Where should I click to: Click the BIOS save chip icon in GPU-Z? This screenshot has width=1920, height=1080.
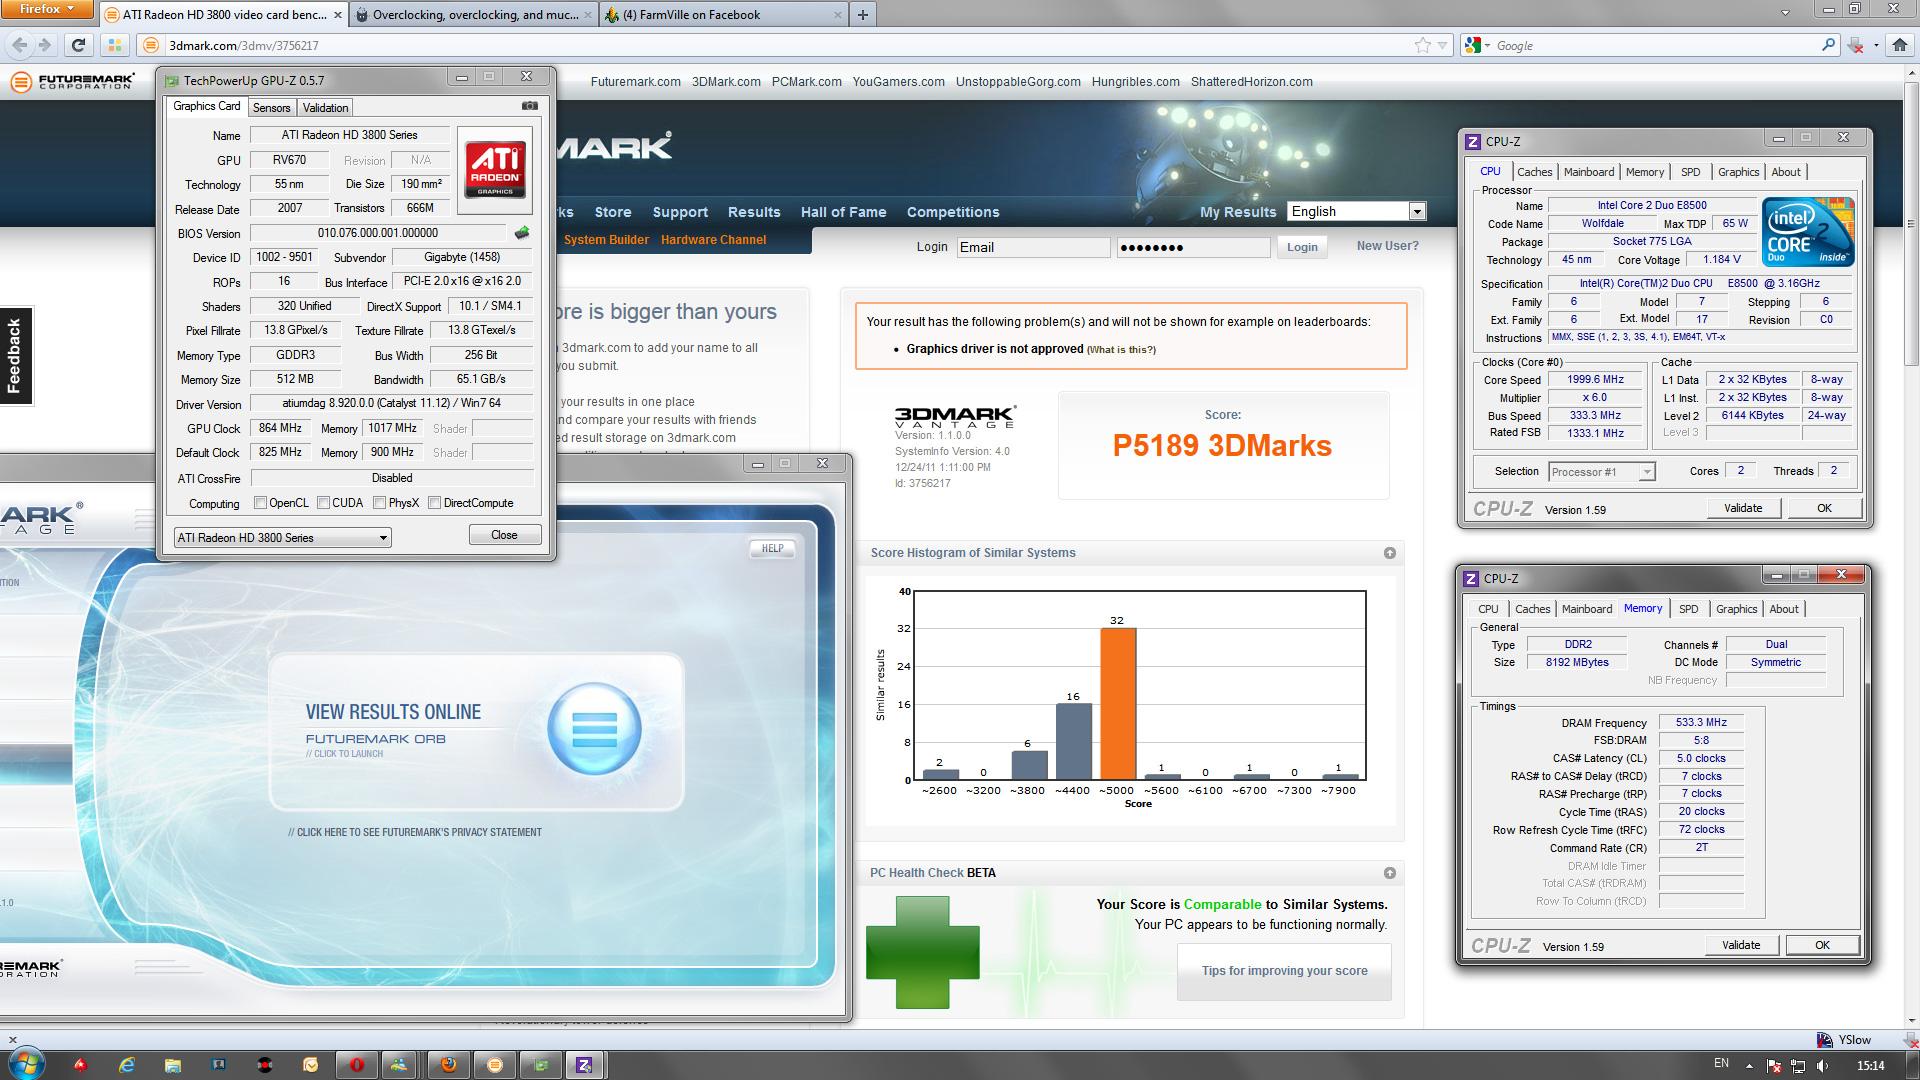coord(522,233)
